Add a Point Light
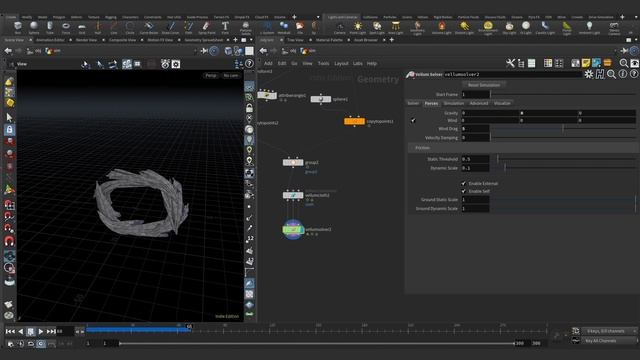The width and height of the screenshot is (640, 360). pos(358,28)
